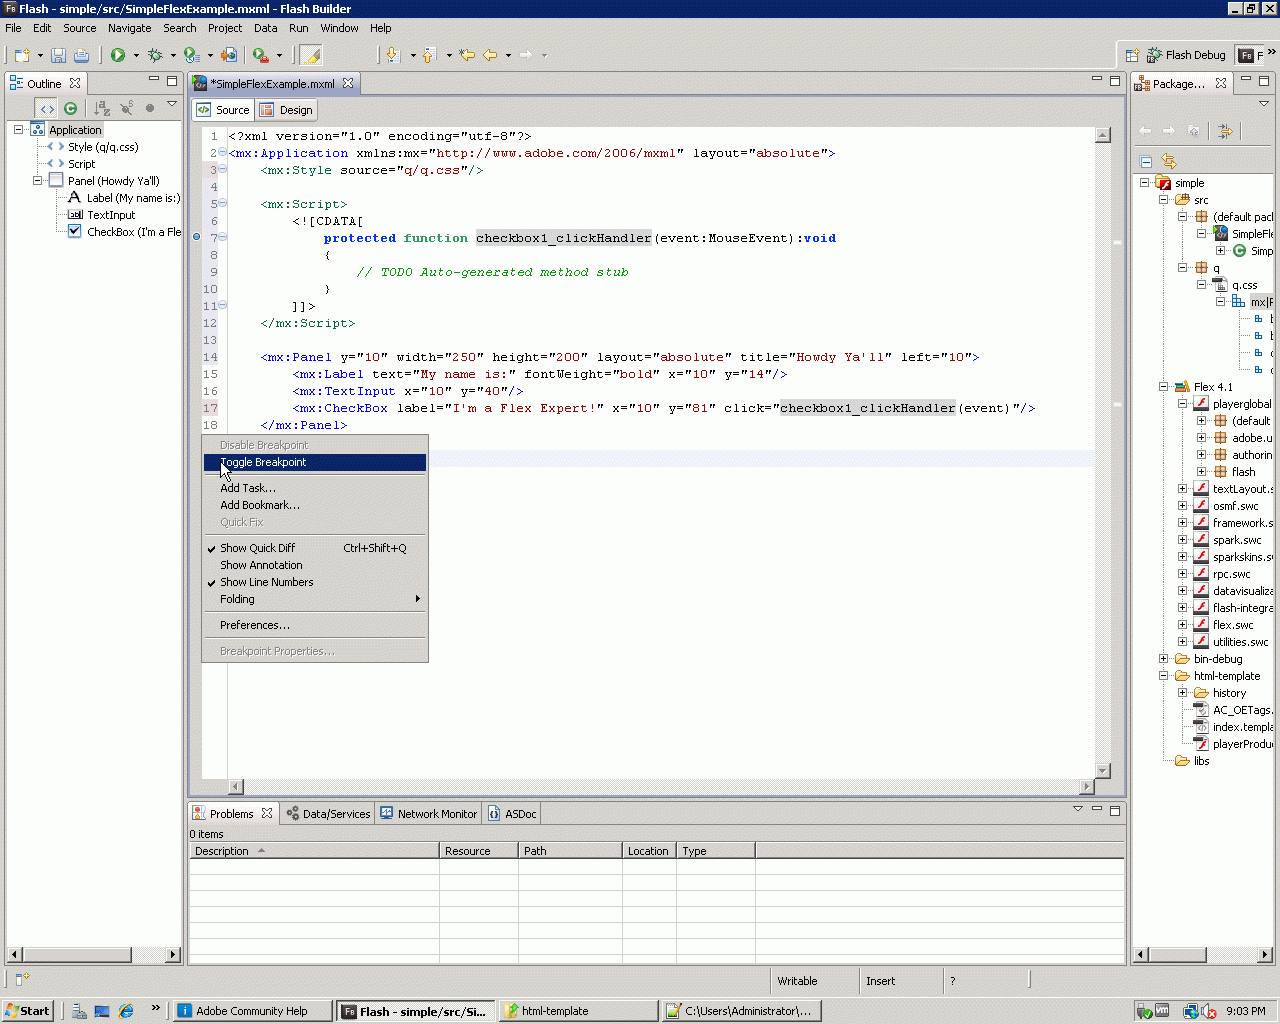Image resolution: width=1280 pixels, height=1024 pixels.
Task: Click the Sort icon in the Outline toolbar
Action: [x=101, y=108]
